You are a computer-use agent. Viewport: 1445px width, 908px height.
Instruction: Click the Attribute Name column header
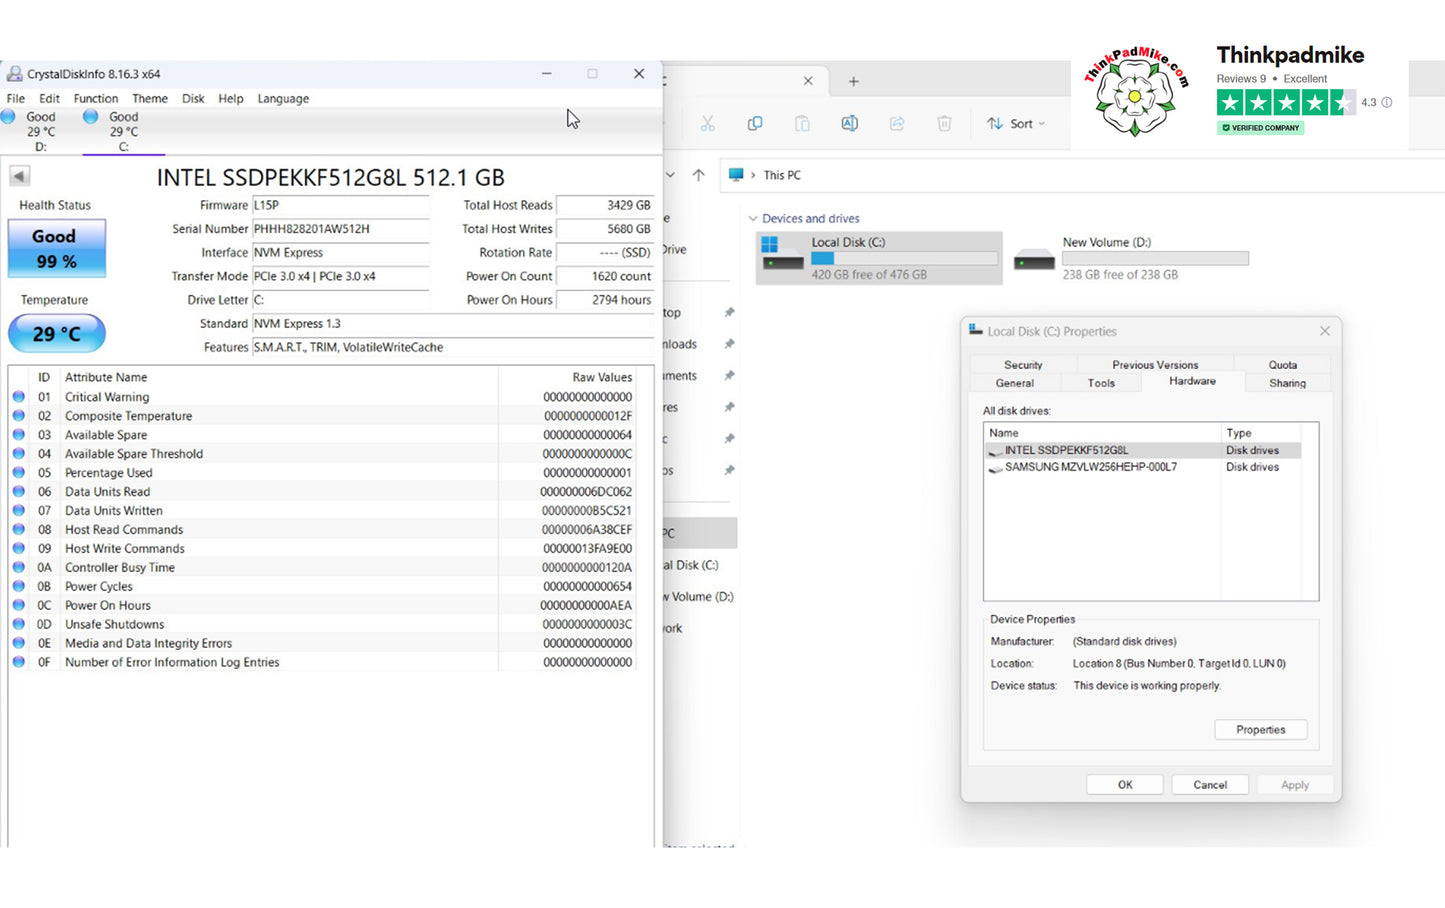tap(279, 377)
